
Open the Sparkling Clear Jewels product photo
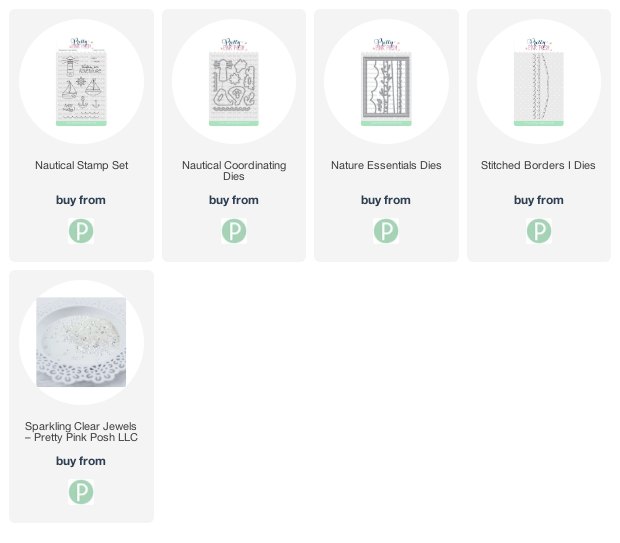(x=81, y=342)
